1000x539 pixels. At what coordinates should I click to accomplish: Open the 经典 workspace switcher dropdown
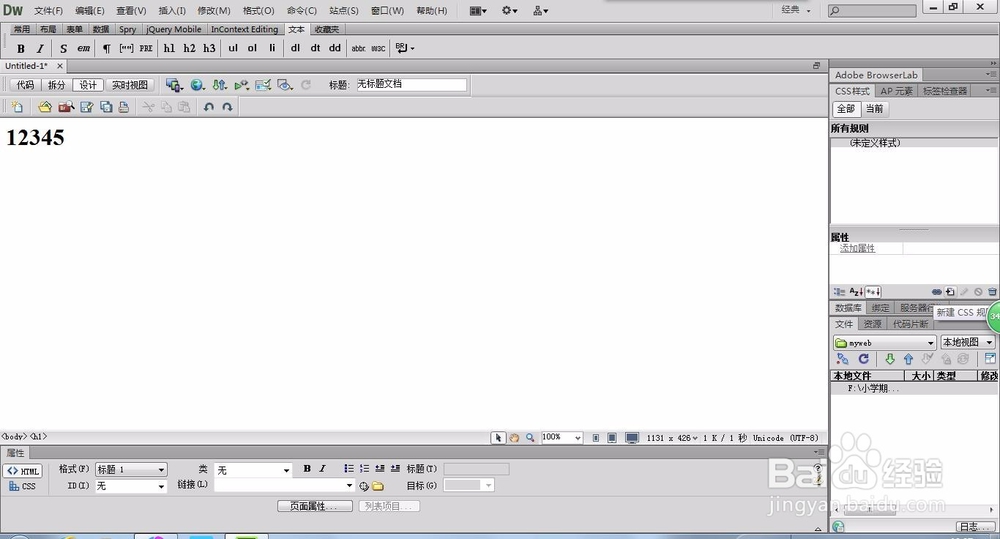coord(796,10)
